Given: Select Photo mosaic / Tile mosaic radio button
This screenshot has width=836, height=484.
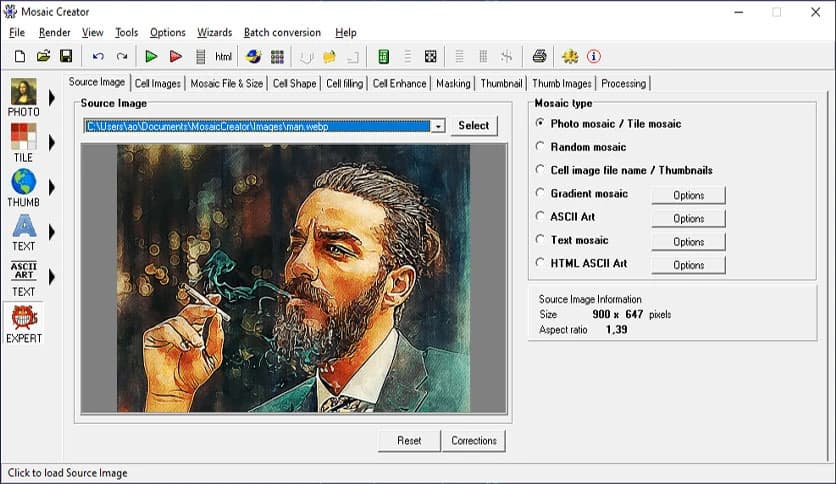Looking at the screenshot, I should (540, 123).
